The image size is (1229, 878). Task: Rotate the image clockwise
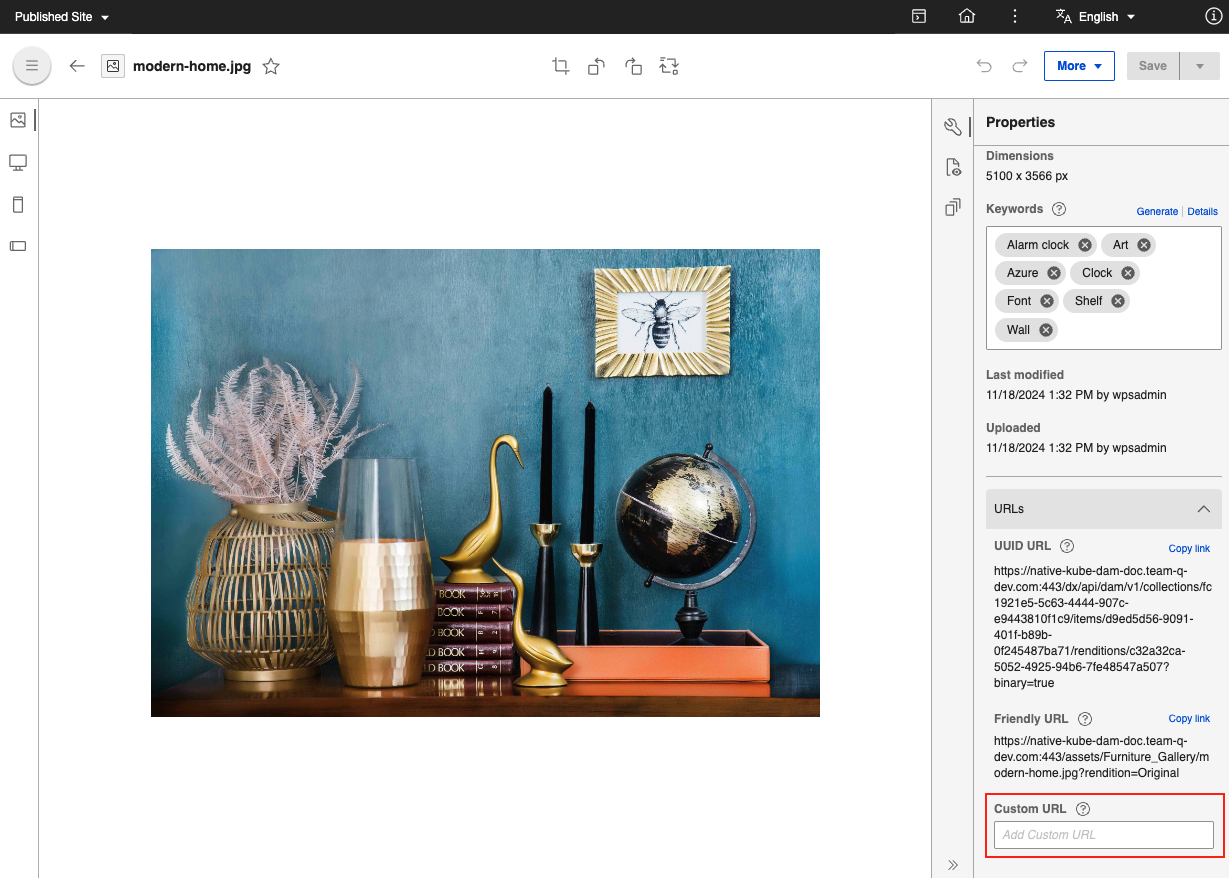(633, 66)
